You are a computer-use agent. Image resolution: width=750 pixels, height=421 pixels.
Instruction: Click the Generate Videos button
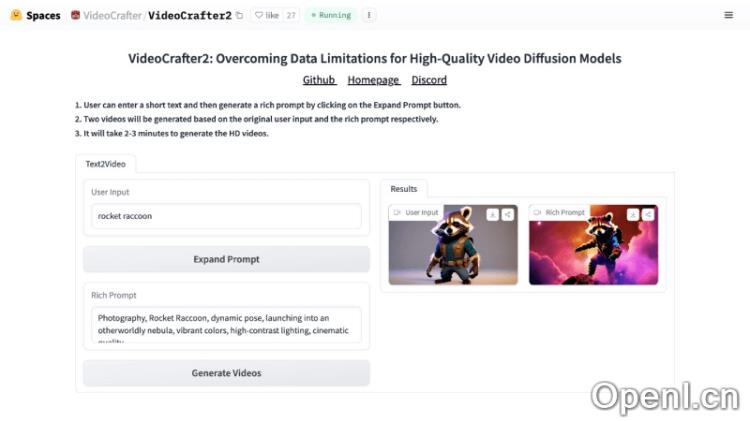click(226, 373)
